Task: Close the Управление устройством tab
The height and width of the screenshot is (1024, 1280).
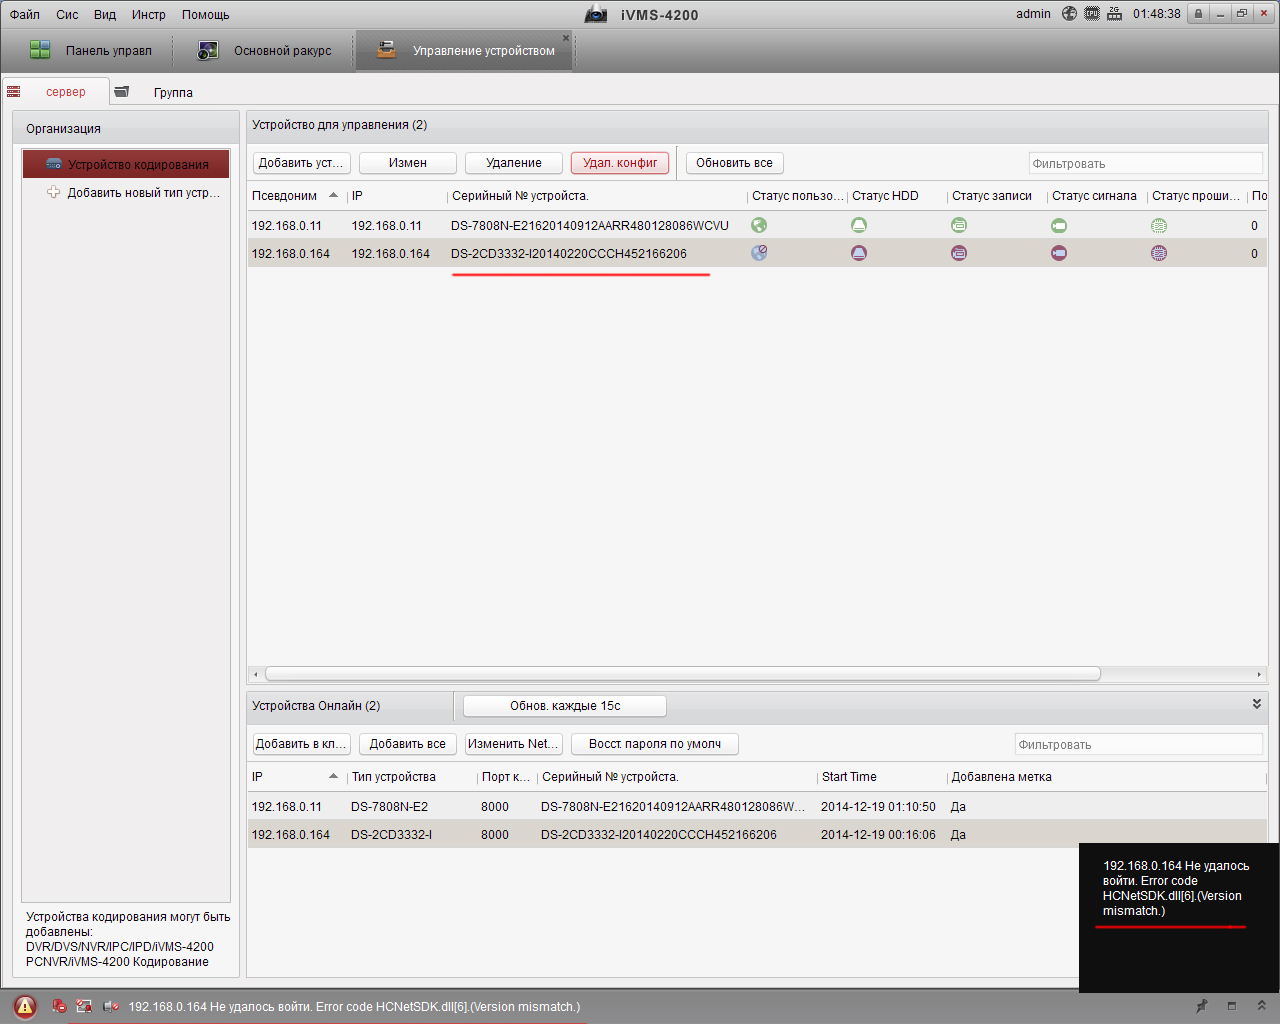Action: click(x=566, y=38)
